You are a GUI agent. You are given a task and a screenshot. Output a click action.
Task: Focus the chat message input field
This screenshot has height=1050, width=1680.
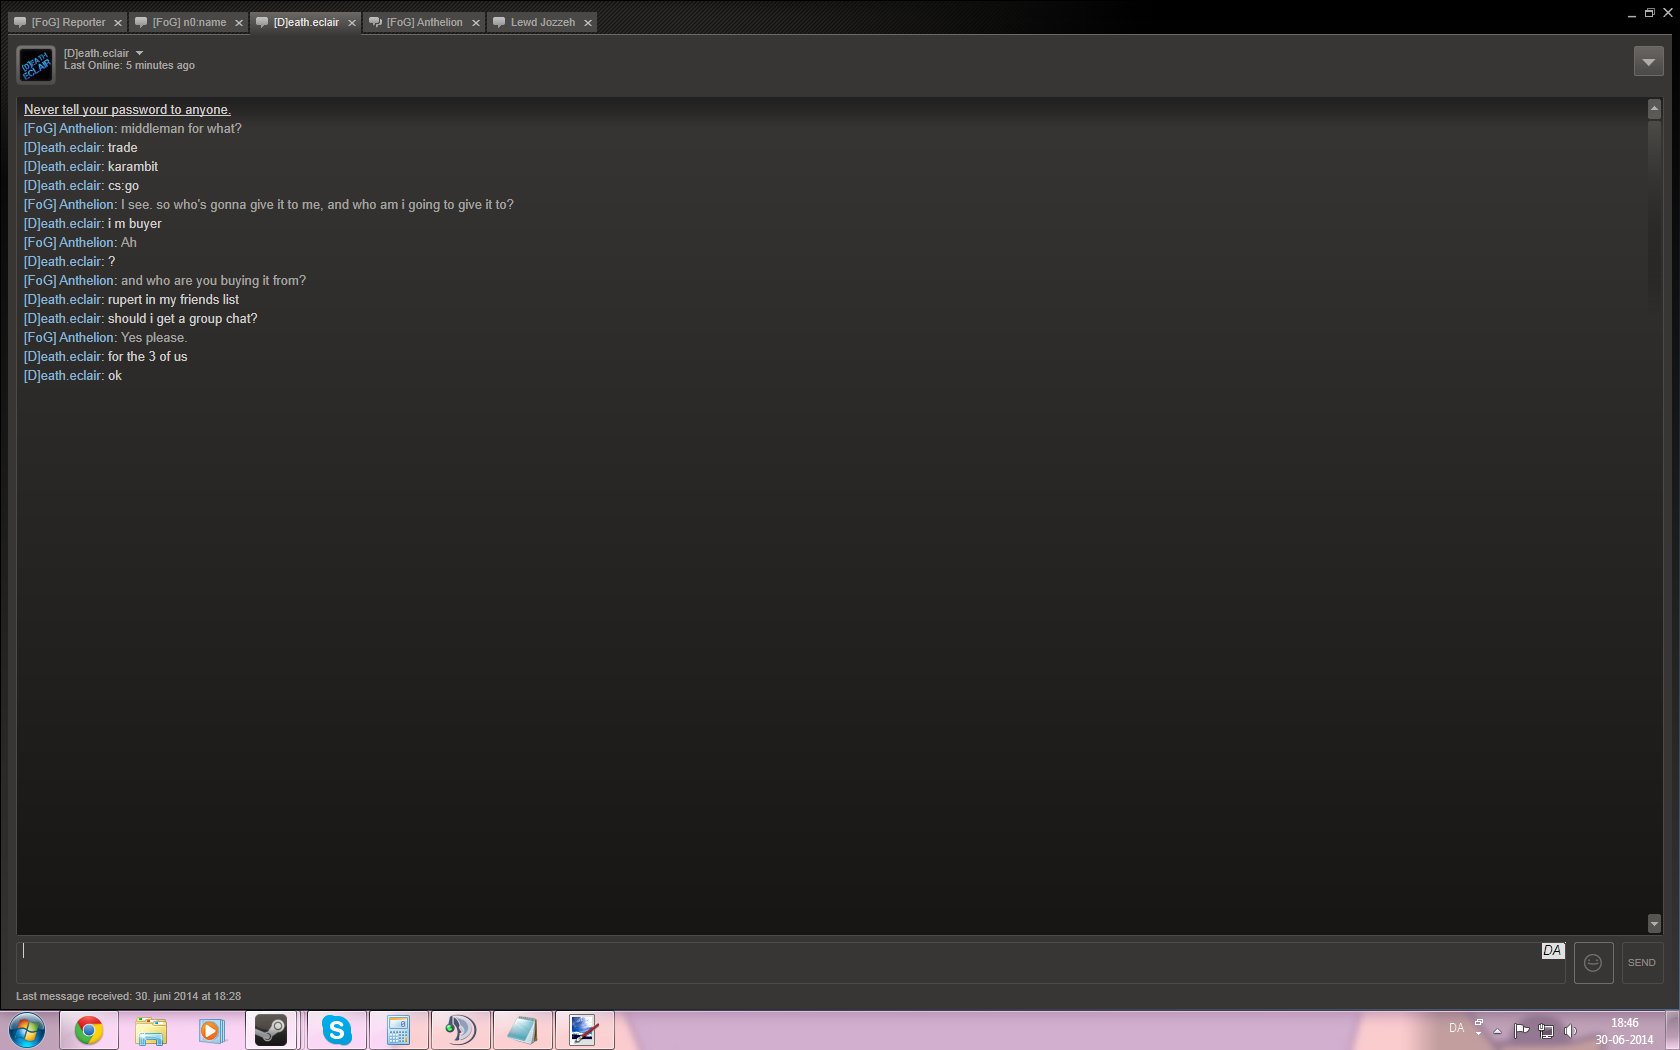tap(780, 962)
